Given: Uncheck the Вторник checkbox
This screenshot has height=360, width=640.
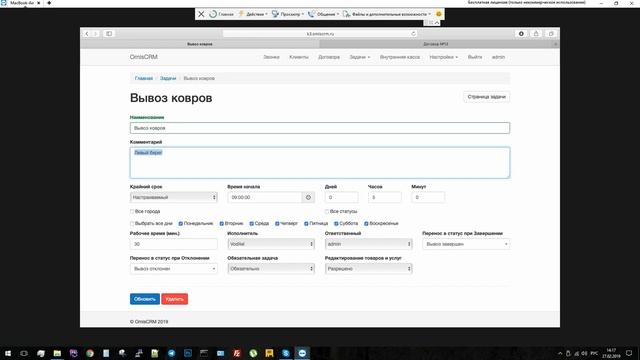Looking at the screenshot, I should [x=222, y=224].
